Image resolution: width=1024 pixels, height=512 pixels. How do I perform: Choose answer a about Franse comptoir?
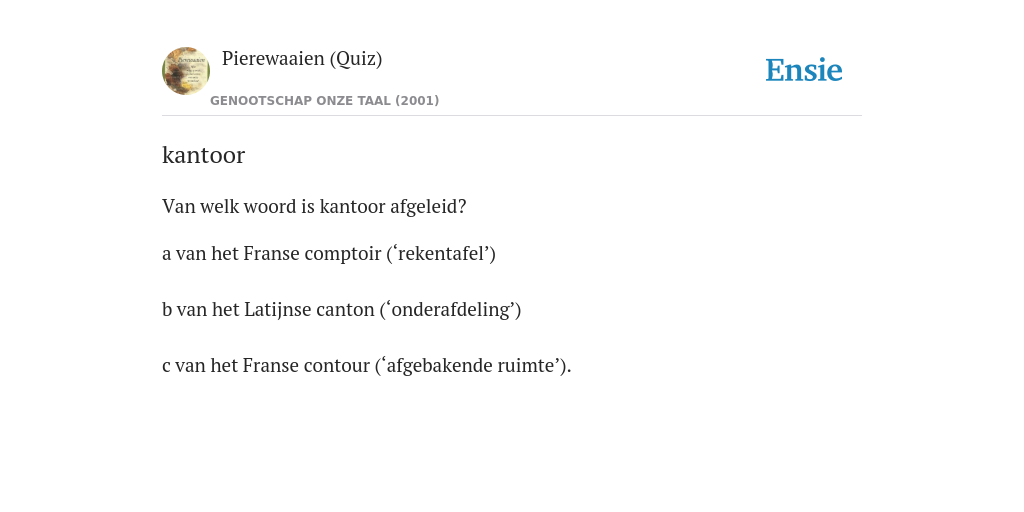pos(328,253)
